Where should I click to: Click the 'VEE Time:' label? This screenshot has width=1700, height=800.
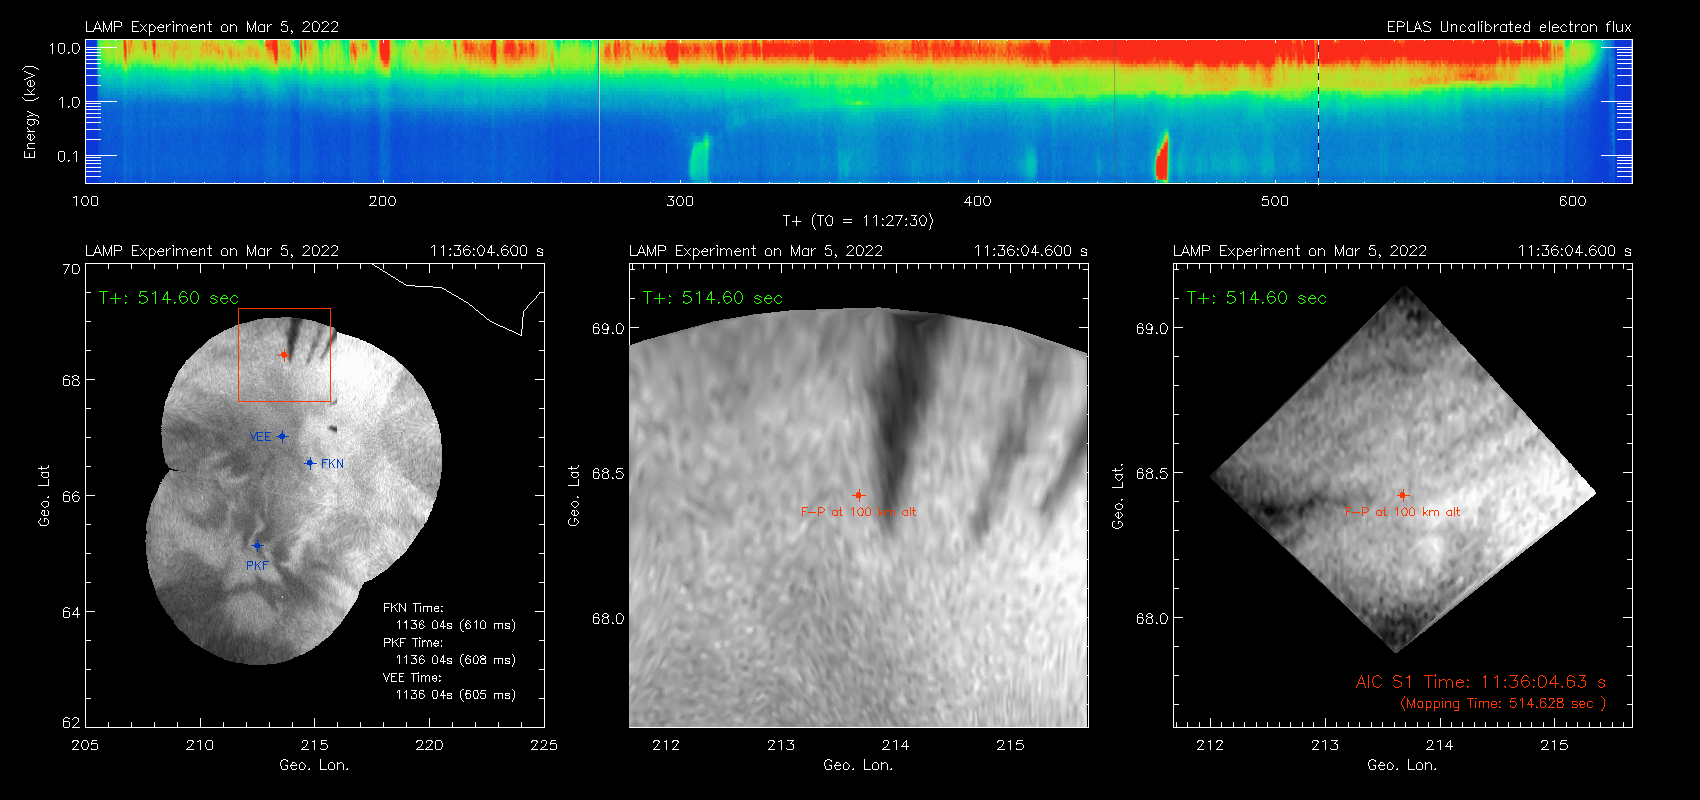point(413,678)
